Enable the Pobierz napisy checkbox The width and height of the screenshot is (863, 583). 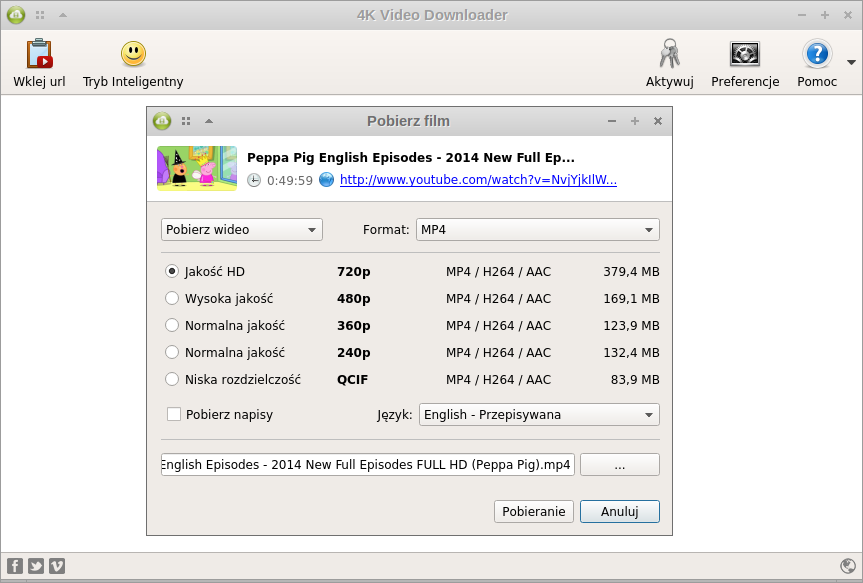click(174, 414)
